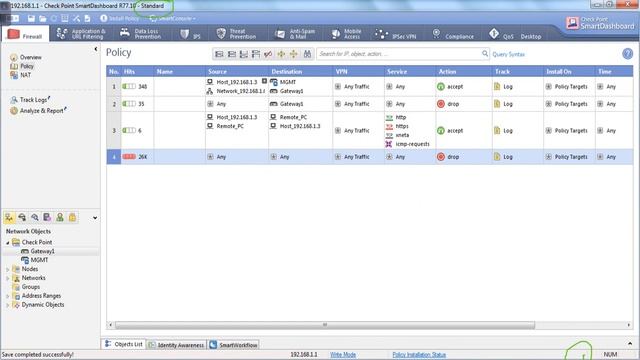Expand the Nodes tree node
Image resolution: width=640 pixels, height=360 pixels.
7,269
